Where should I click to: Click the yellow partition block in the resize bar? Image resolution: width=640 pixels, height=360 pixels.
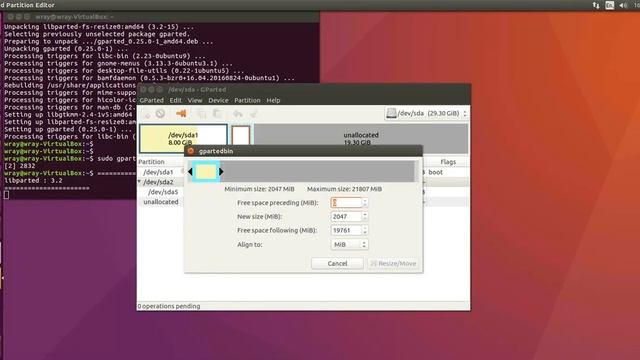point(206,172)
